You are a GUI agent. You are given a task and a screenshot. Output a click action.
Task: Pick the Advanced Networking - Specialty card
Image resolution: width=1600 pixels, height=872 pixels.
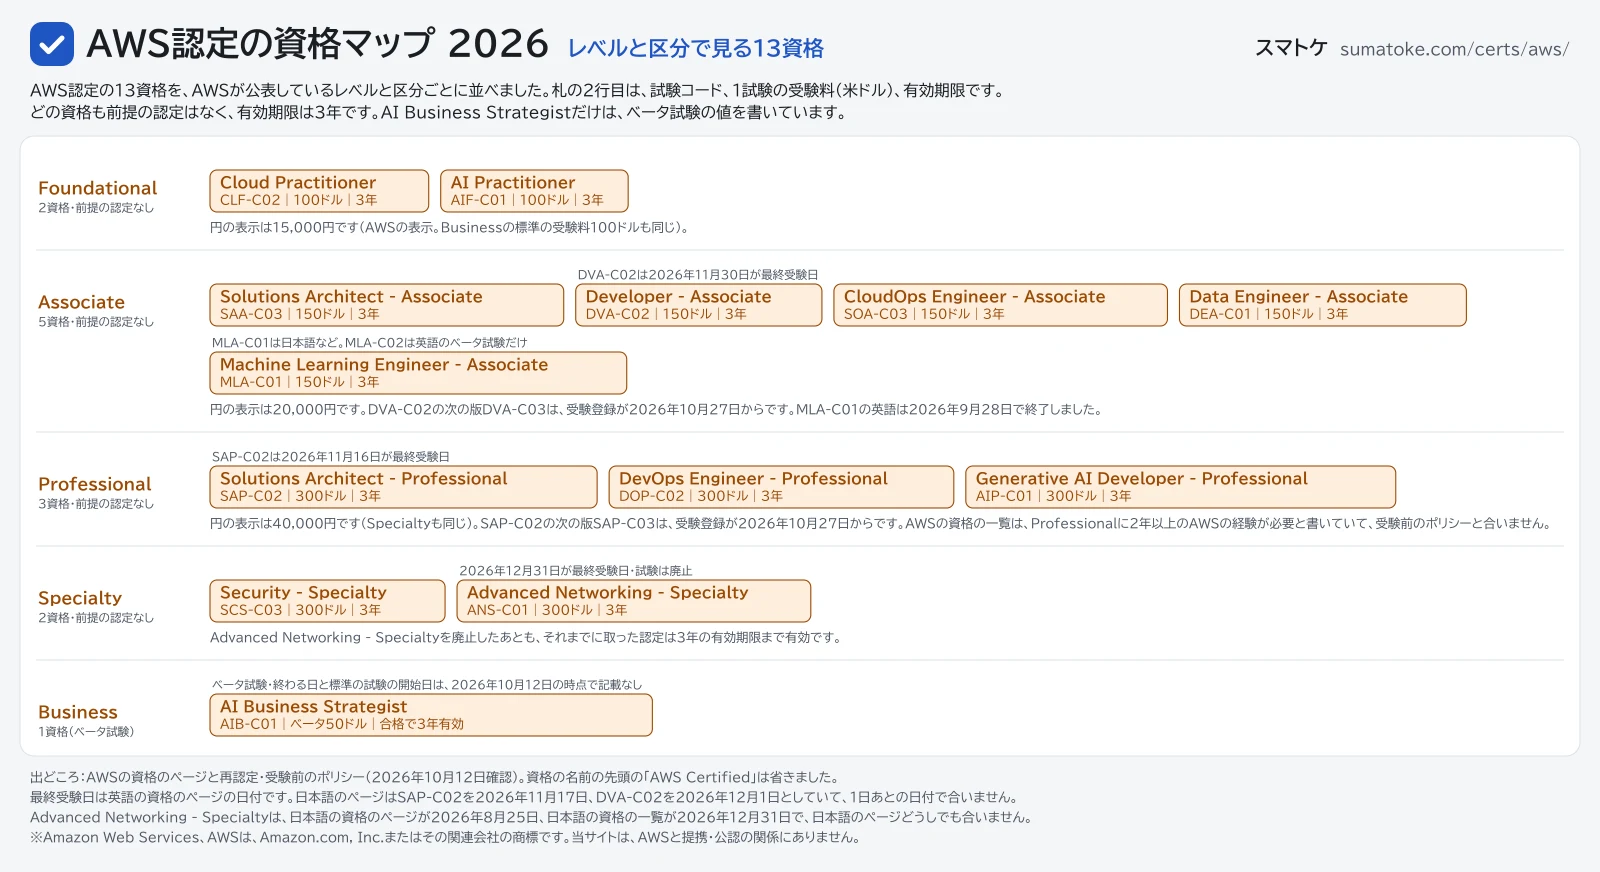pos(633,601)
